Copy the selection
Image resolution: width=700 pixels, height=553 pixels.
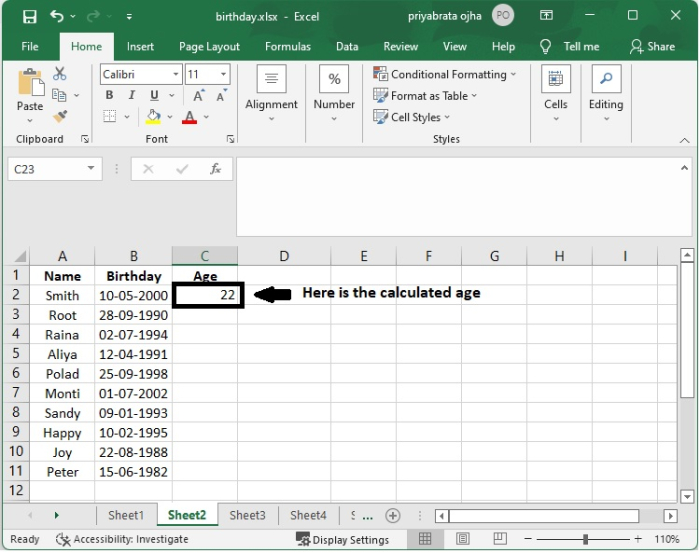pos(59,95)
